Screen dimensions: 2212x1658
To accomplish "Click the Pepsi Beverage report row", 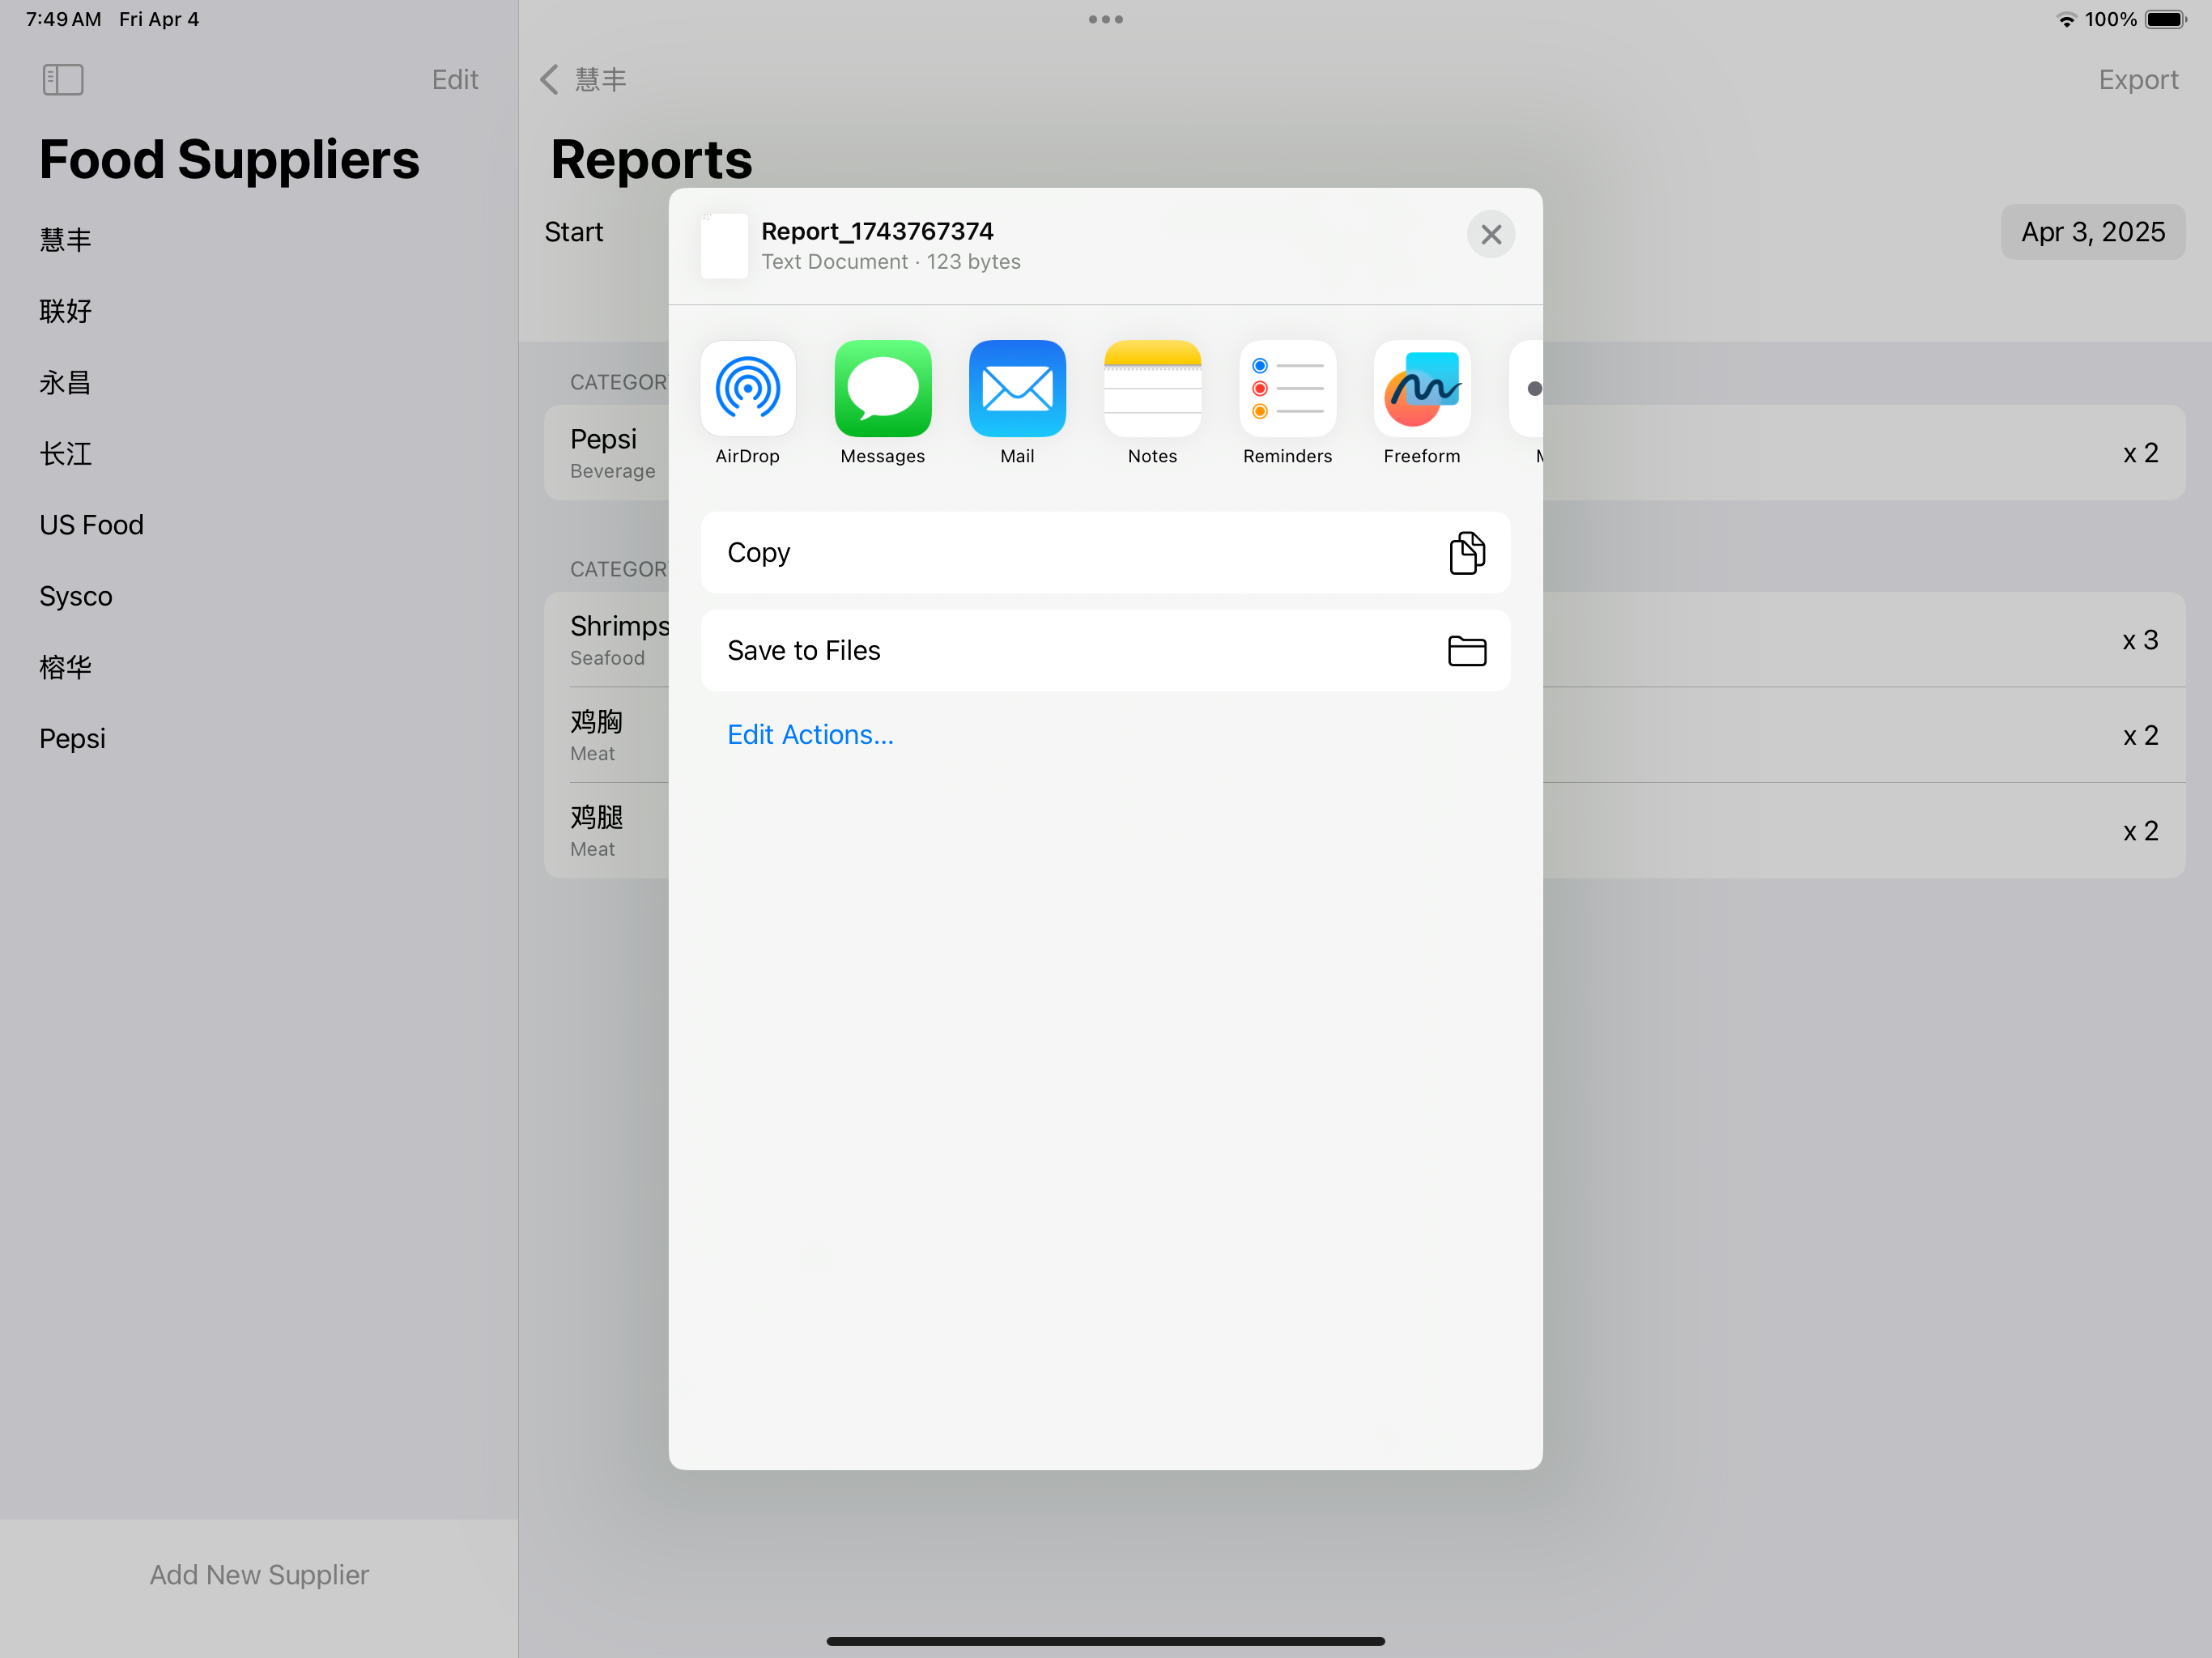I will [1364, 453].
